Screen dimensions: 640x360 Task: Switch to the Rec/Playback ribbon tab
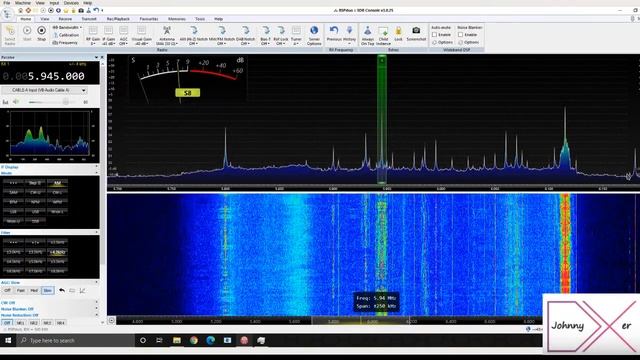tap(118, 19)
